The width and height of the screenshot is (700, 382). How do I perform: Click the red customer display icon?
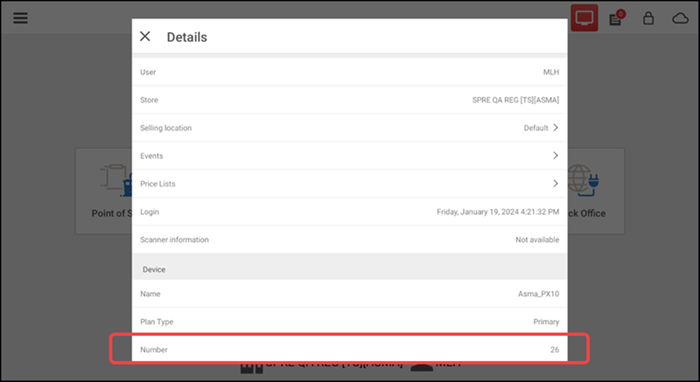[584, 18]
